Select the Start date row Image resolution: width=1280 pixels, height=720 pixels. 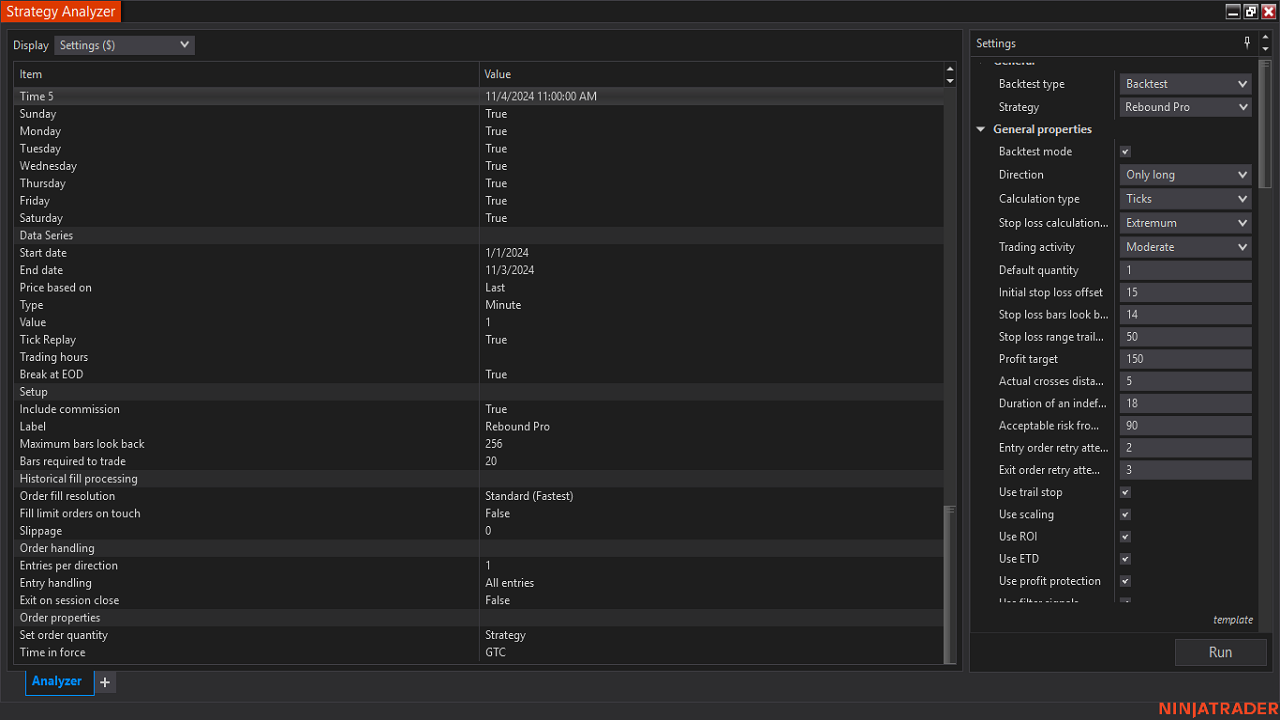point(479,253)
